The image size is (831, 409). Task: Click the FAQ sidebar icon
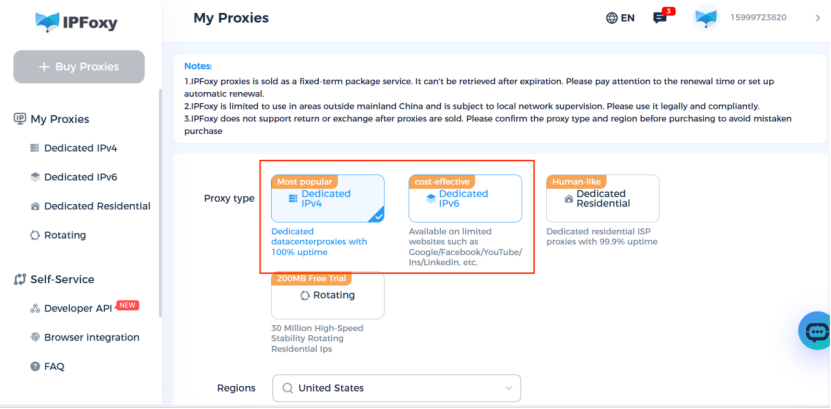(35, 367)
